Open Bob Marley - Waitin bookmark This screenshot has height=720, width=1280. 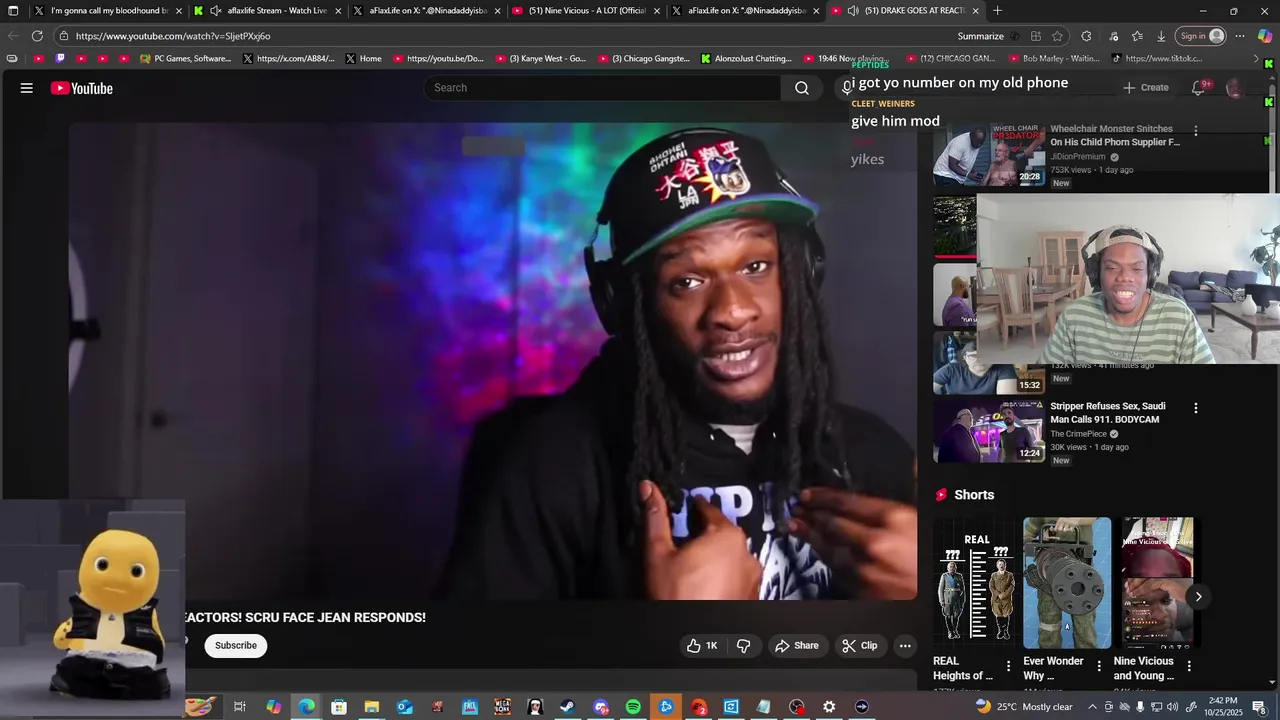tap(1053, 59)
